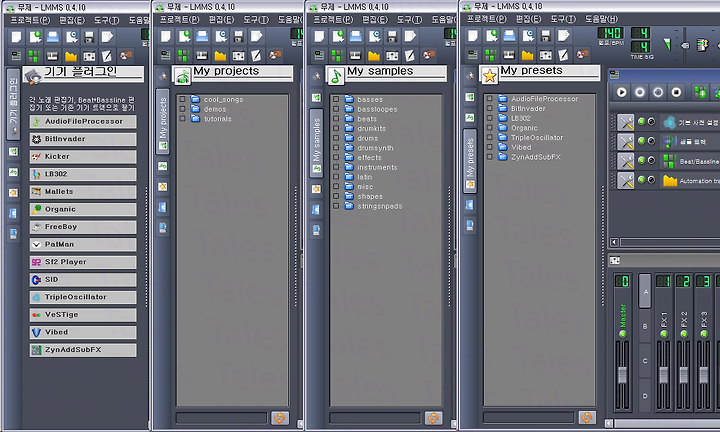Toggle Master channel mute LED in FX mixer
This screenshot has height=432, width=720.
(623, 334)
